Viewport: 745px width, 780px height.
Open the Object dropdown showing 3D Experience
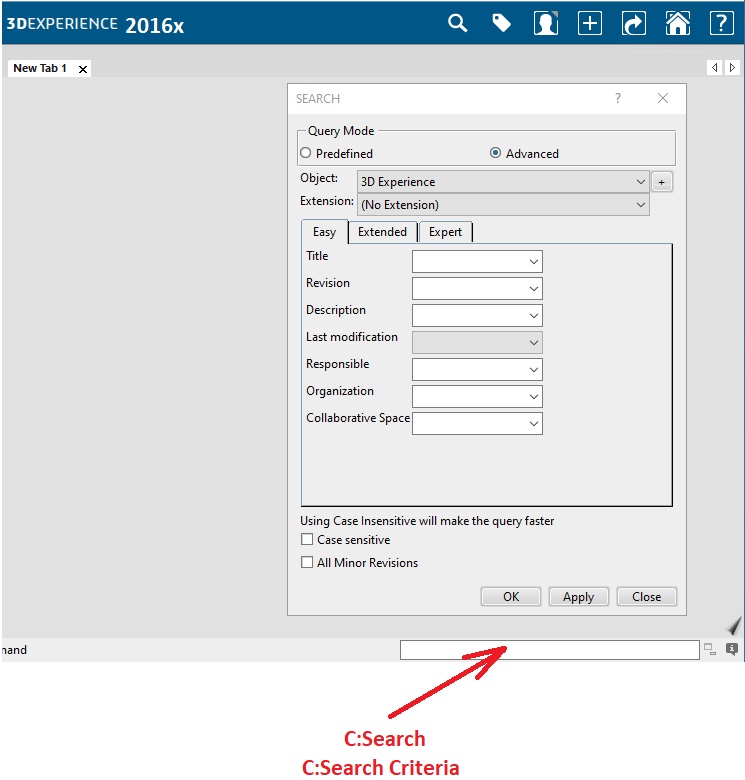click(503, 182)
